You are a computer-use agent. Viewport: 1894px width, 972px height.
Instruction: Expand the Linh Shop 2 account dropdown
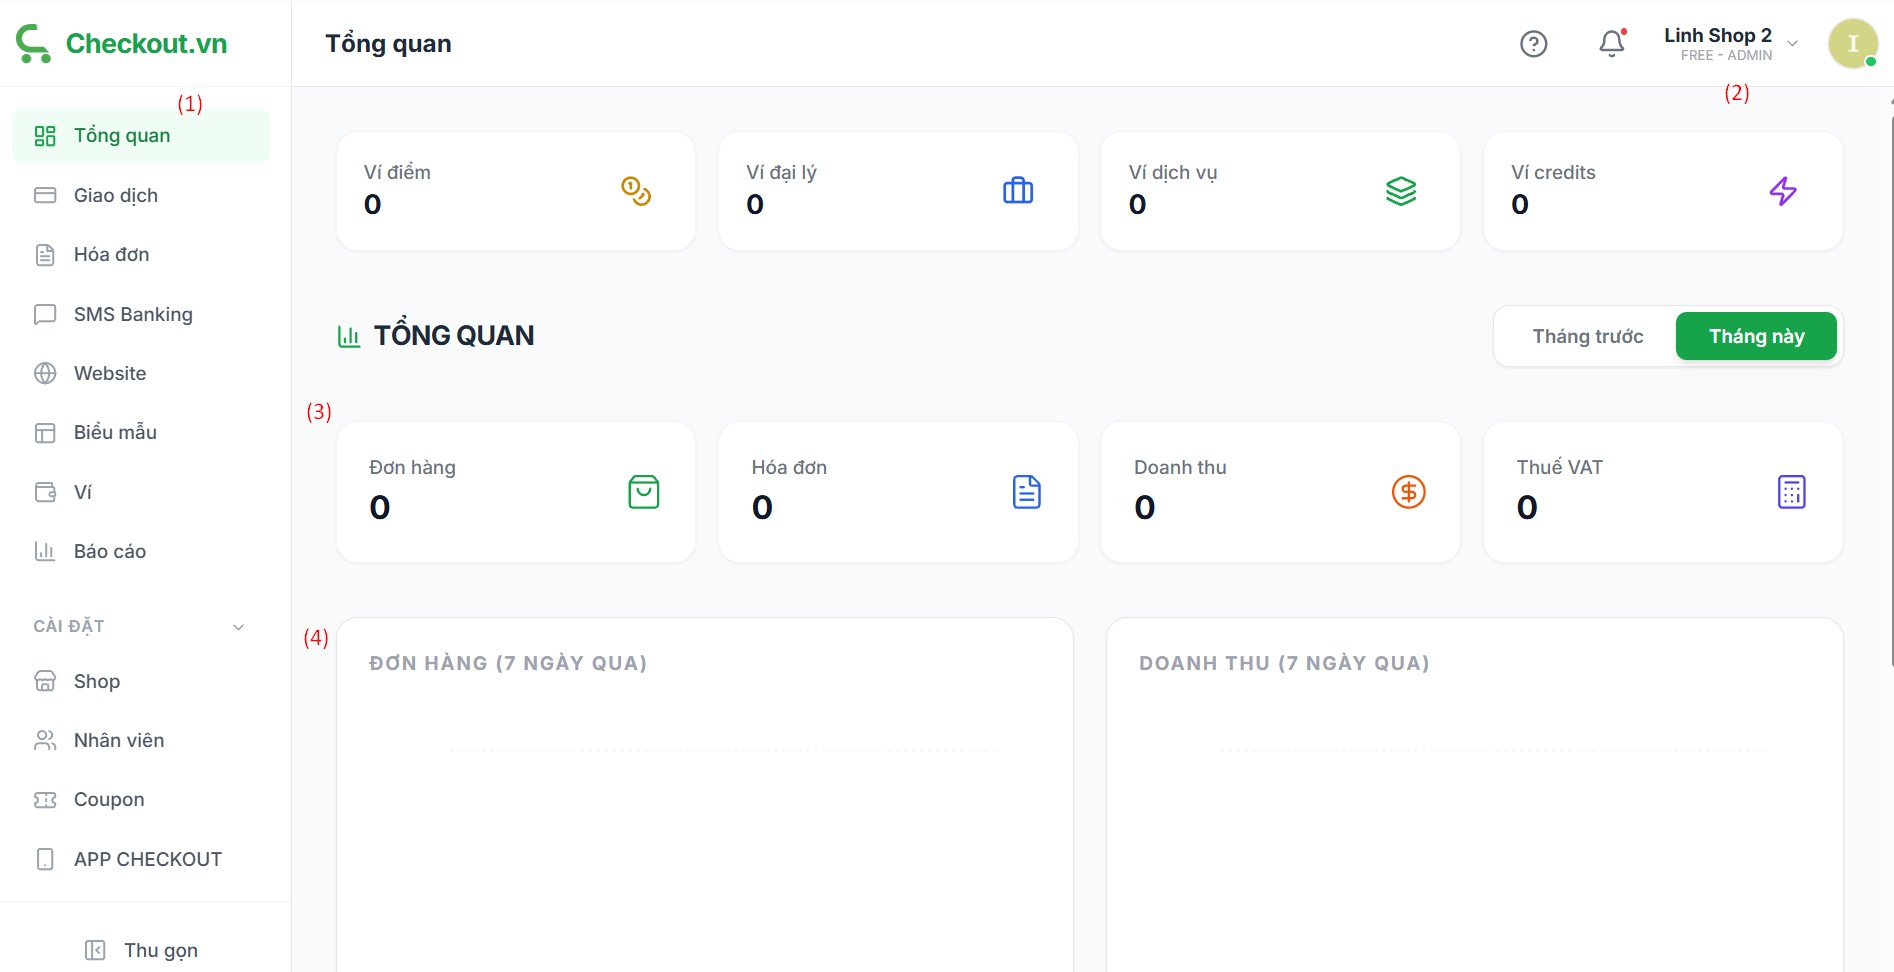pos(1793,44)
